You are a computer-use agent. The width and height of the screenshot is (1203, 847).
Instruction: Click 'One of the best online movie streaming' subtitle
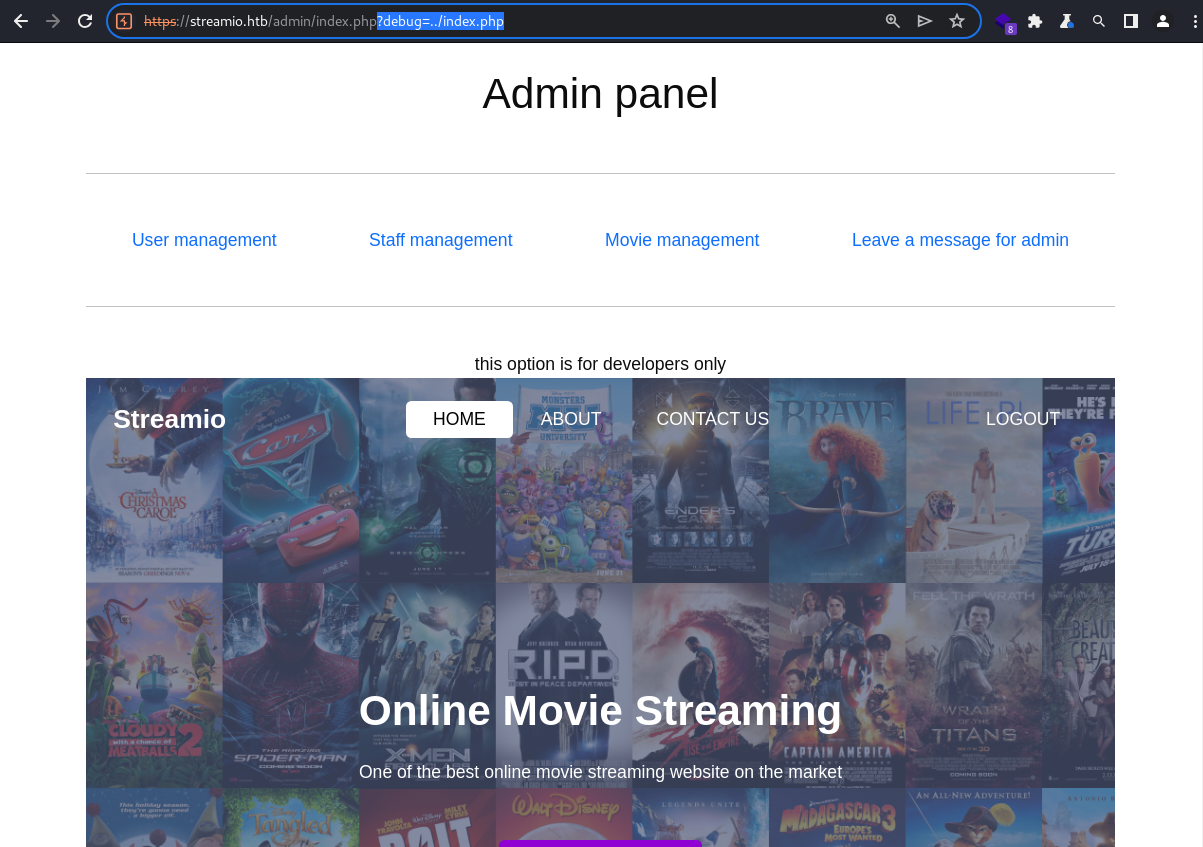pyautogui.click(x=600, y=772)
